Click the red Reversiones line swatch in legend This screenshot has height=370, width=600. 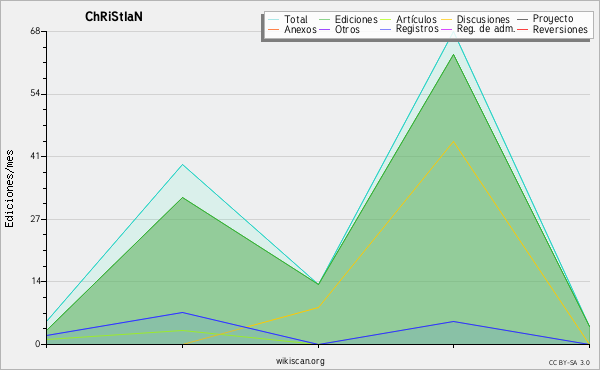coord(522,29)
